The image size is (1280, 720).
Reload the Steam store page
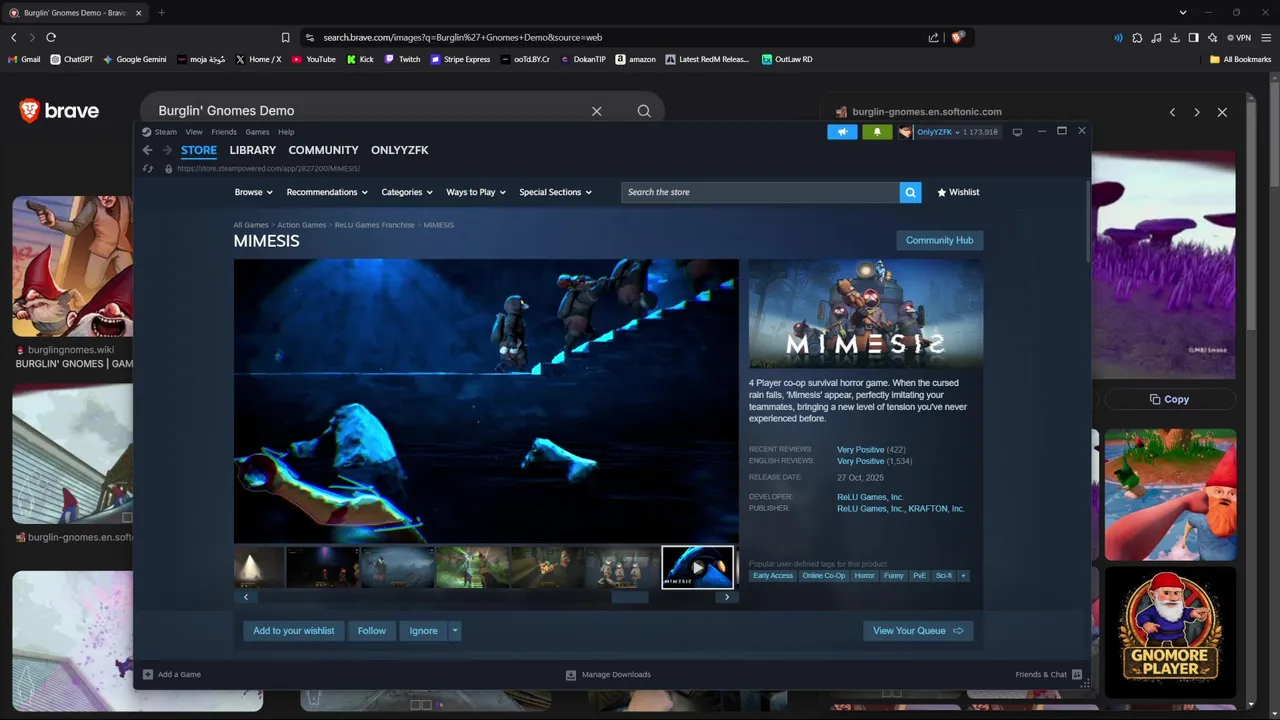[x=148, y=169]
